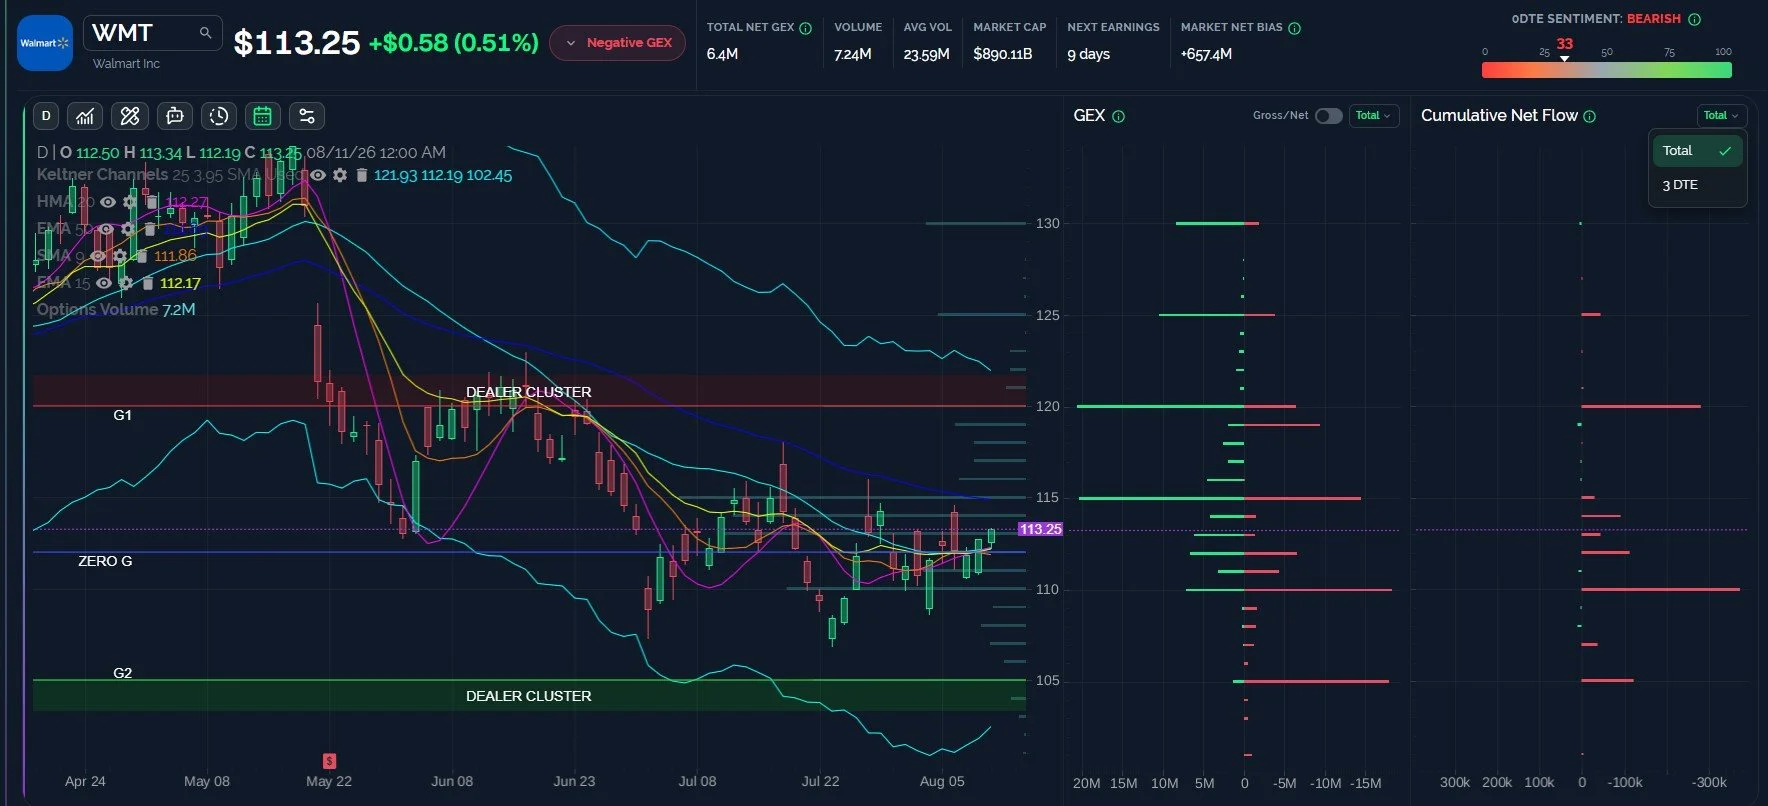Click info icon beside Cumulative Net Flow

1590,116
